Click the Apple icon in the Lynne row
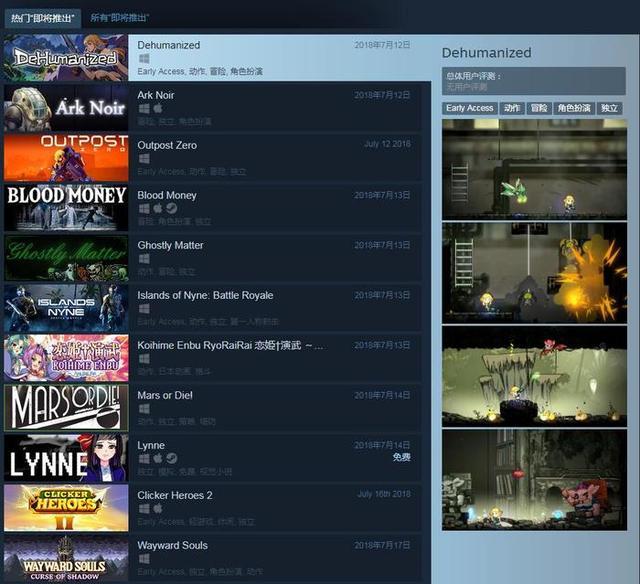This screenshot has height=584, width=640. 158,459
